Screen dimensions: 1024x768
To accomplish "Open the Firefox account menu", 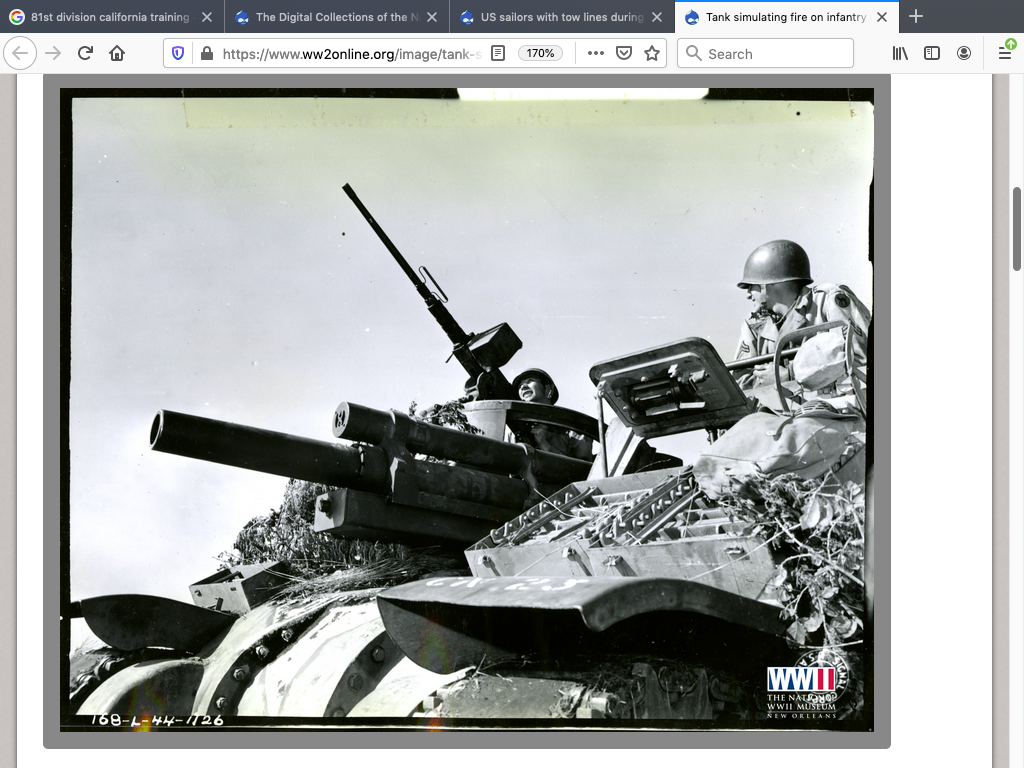I will [x=964, y=53].
